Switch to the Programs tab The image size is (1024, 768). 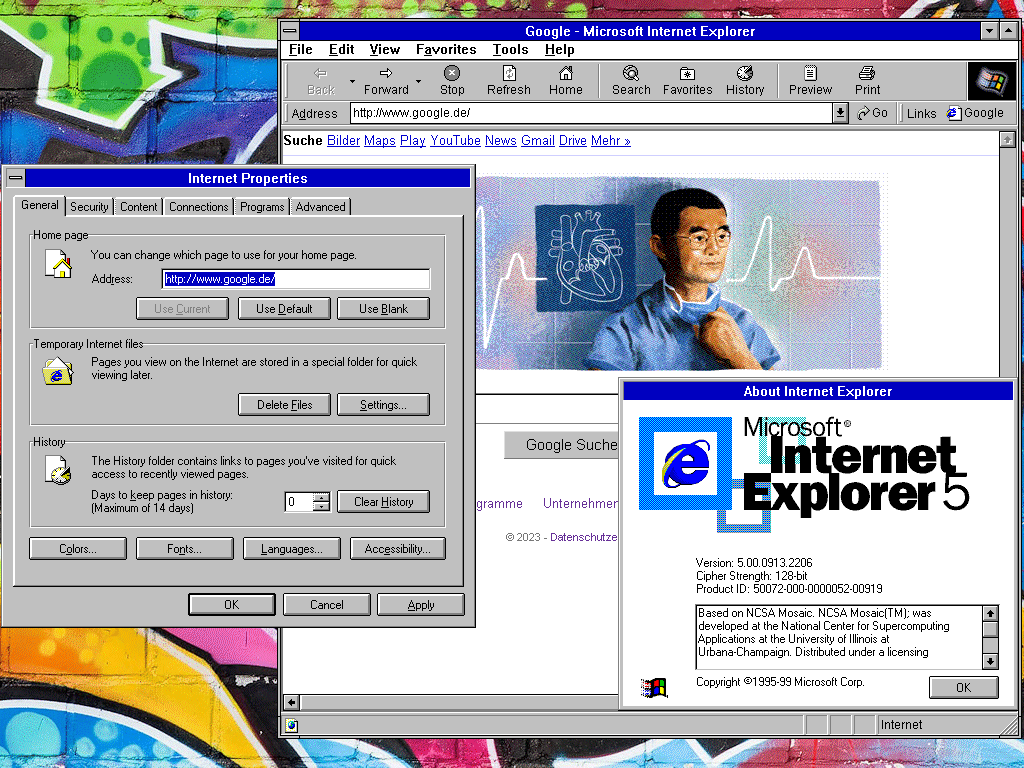coord(262,206)
